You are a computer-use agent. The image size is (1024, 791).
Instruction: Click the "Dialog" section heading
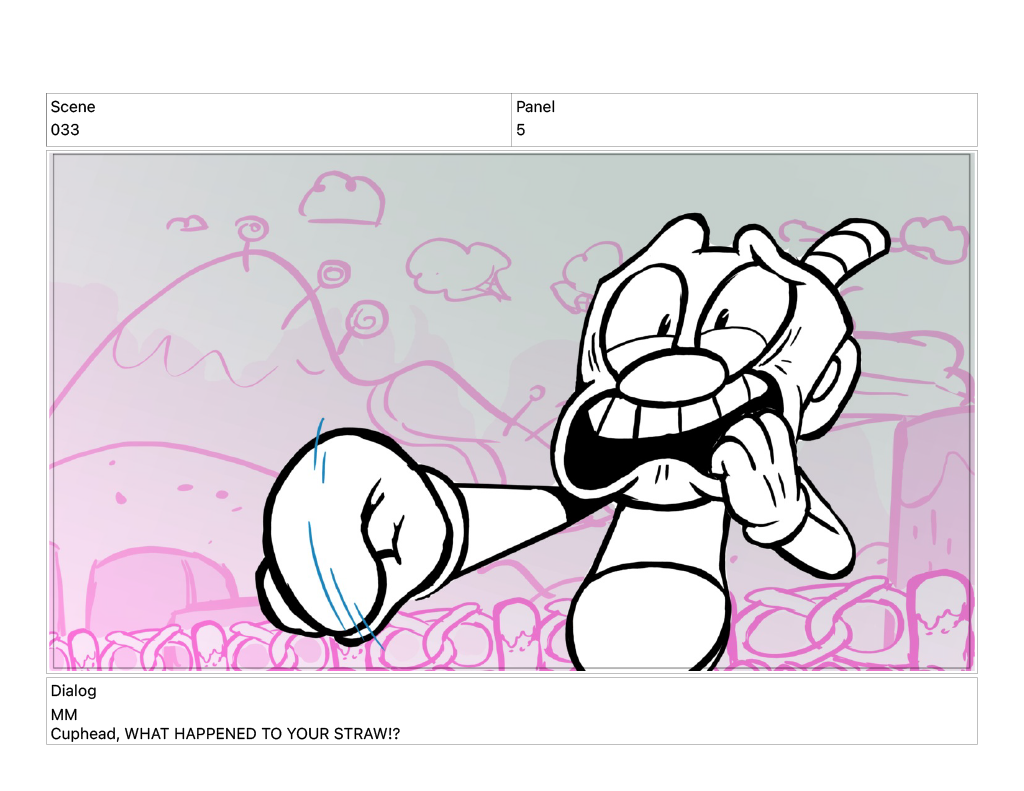(x=74, y=691)
